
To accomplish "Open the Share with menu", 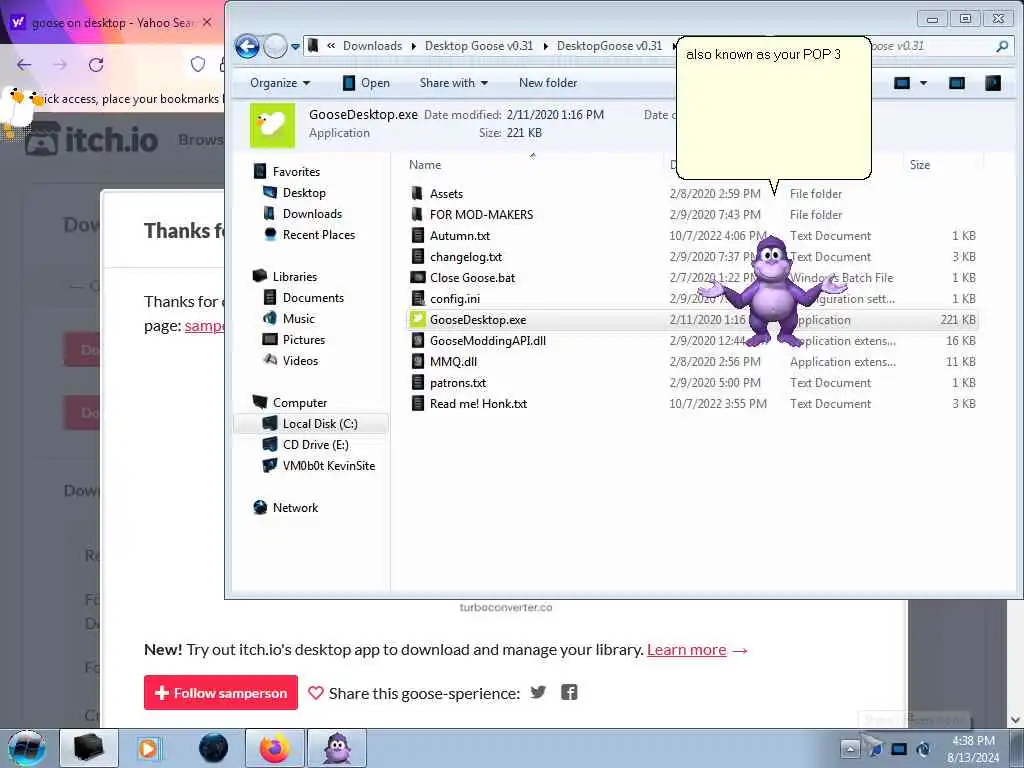I will point(454,83).
